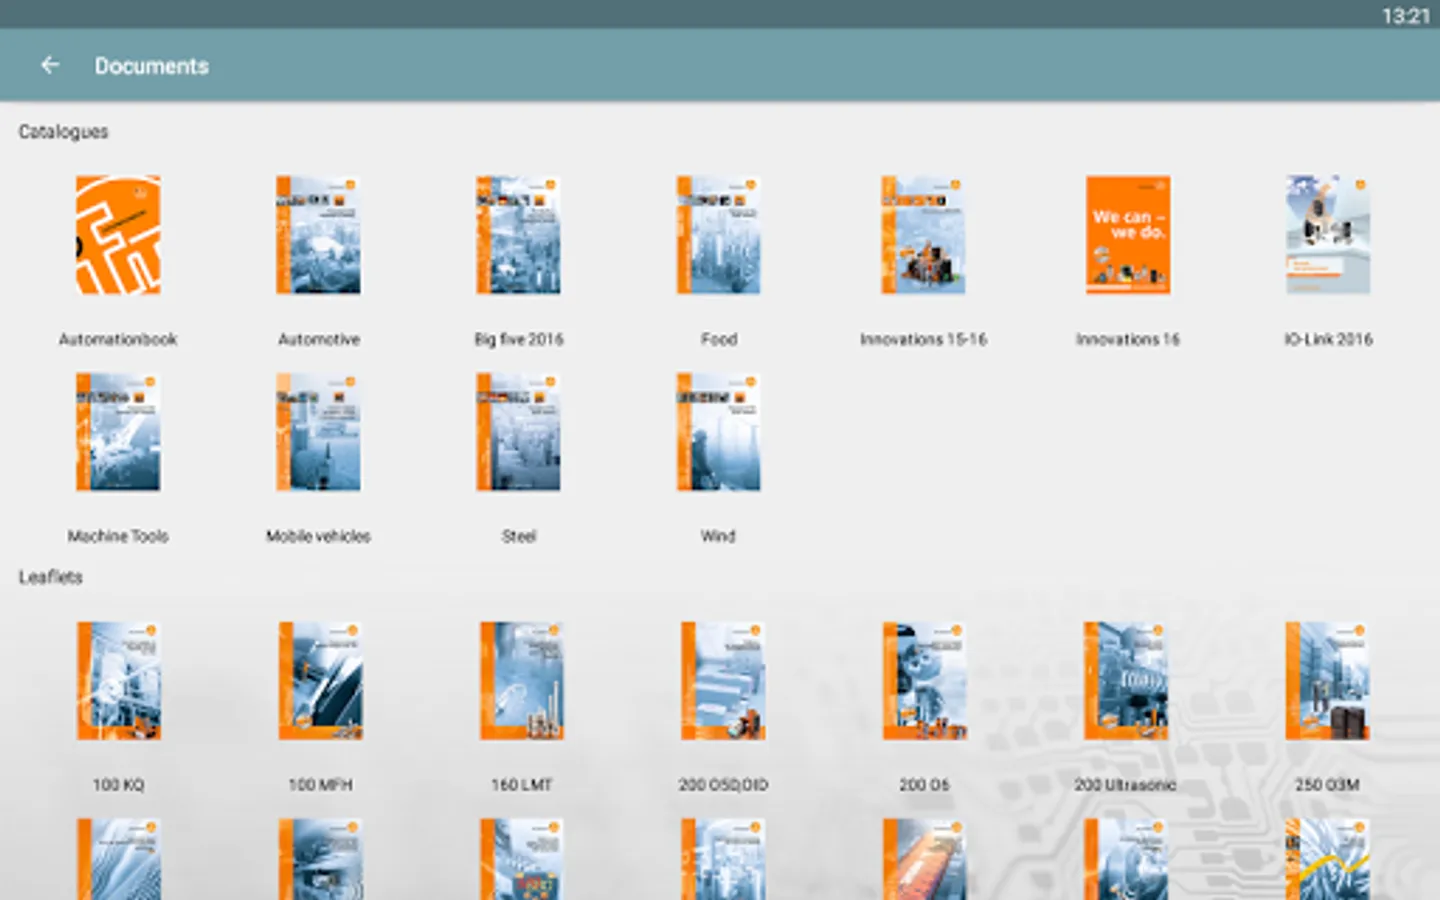Select the 'Innovations 15-16' label
Viewport: 1440px width, 900px height.
tap(923, 340)
